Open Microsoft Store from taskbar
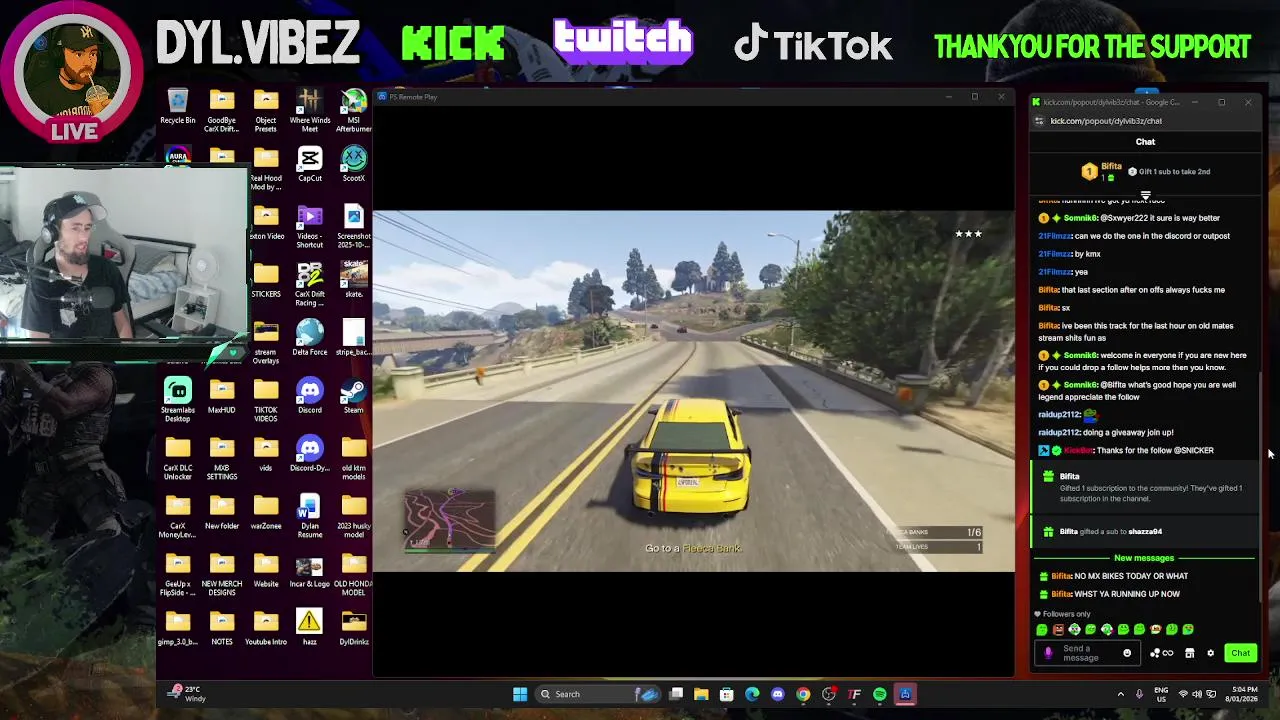The image size is (1280, 720). click(x=727, y=694)
